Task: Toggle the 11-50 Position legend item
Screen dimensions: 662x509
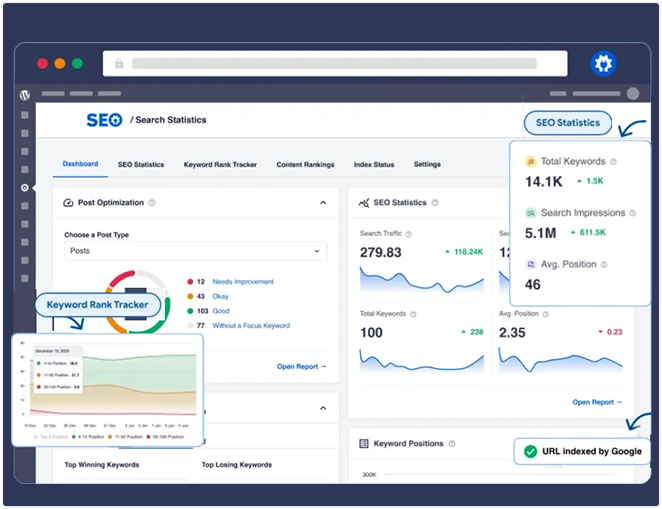Action: click(x=124, y=437)
